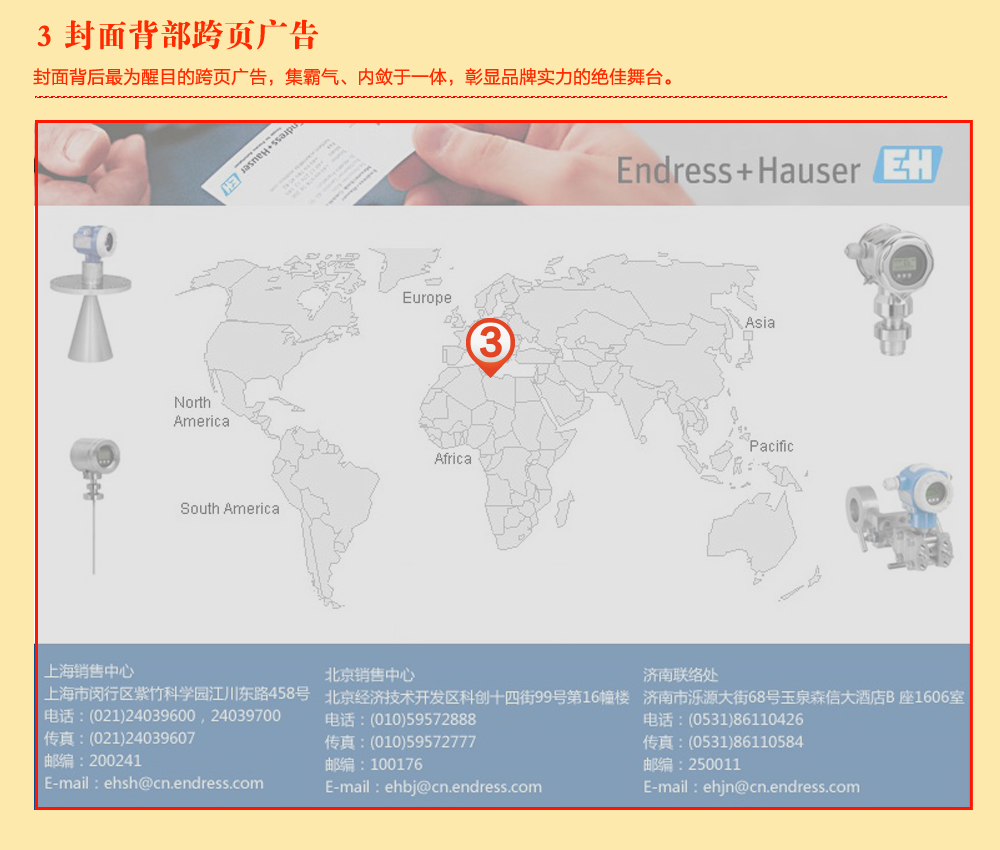1000x850 pixels.
Task: Click the Europe label on the map
Action: tap(427, 298)
